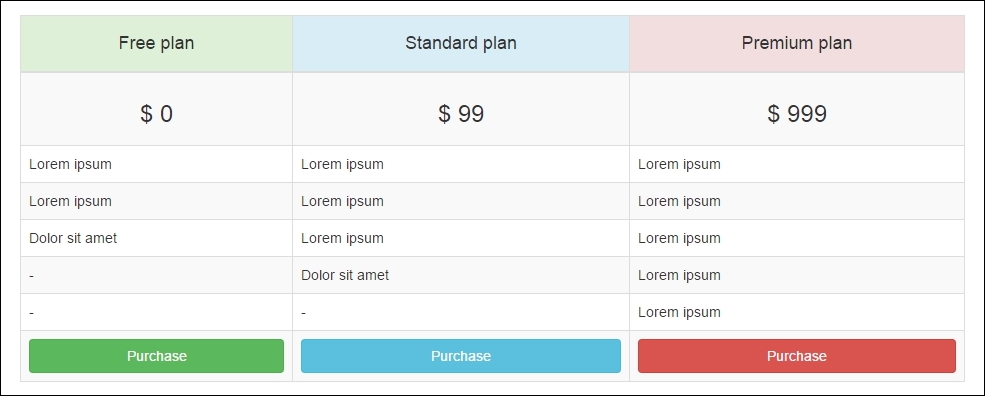Click third Lorem ipsum in Standard plan
The image size is (985, 396).
click(x=342, y=238)
